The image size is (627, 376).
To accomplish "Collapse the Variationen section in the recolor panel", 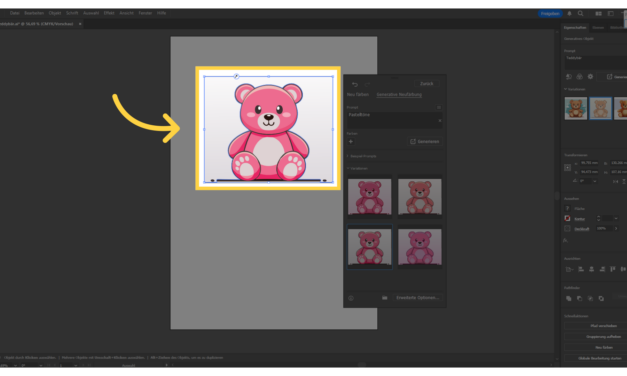I will (348, 168).
